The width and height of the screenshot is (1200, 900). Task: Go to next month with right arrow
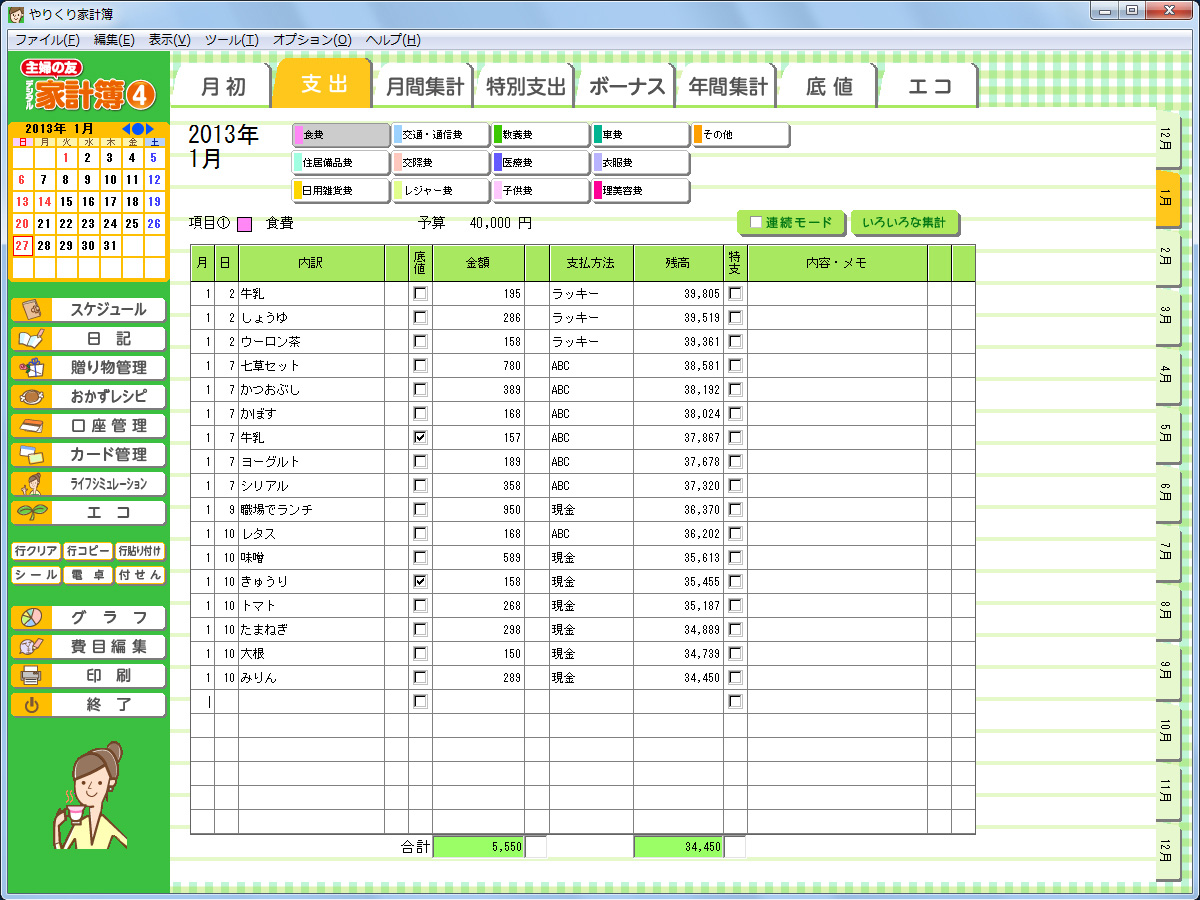150,129
